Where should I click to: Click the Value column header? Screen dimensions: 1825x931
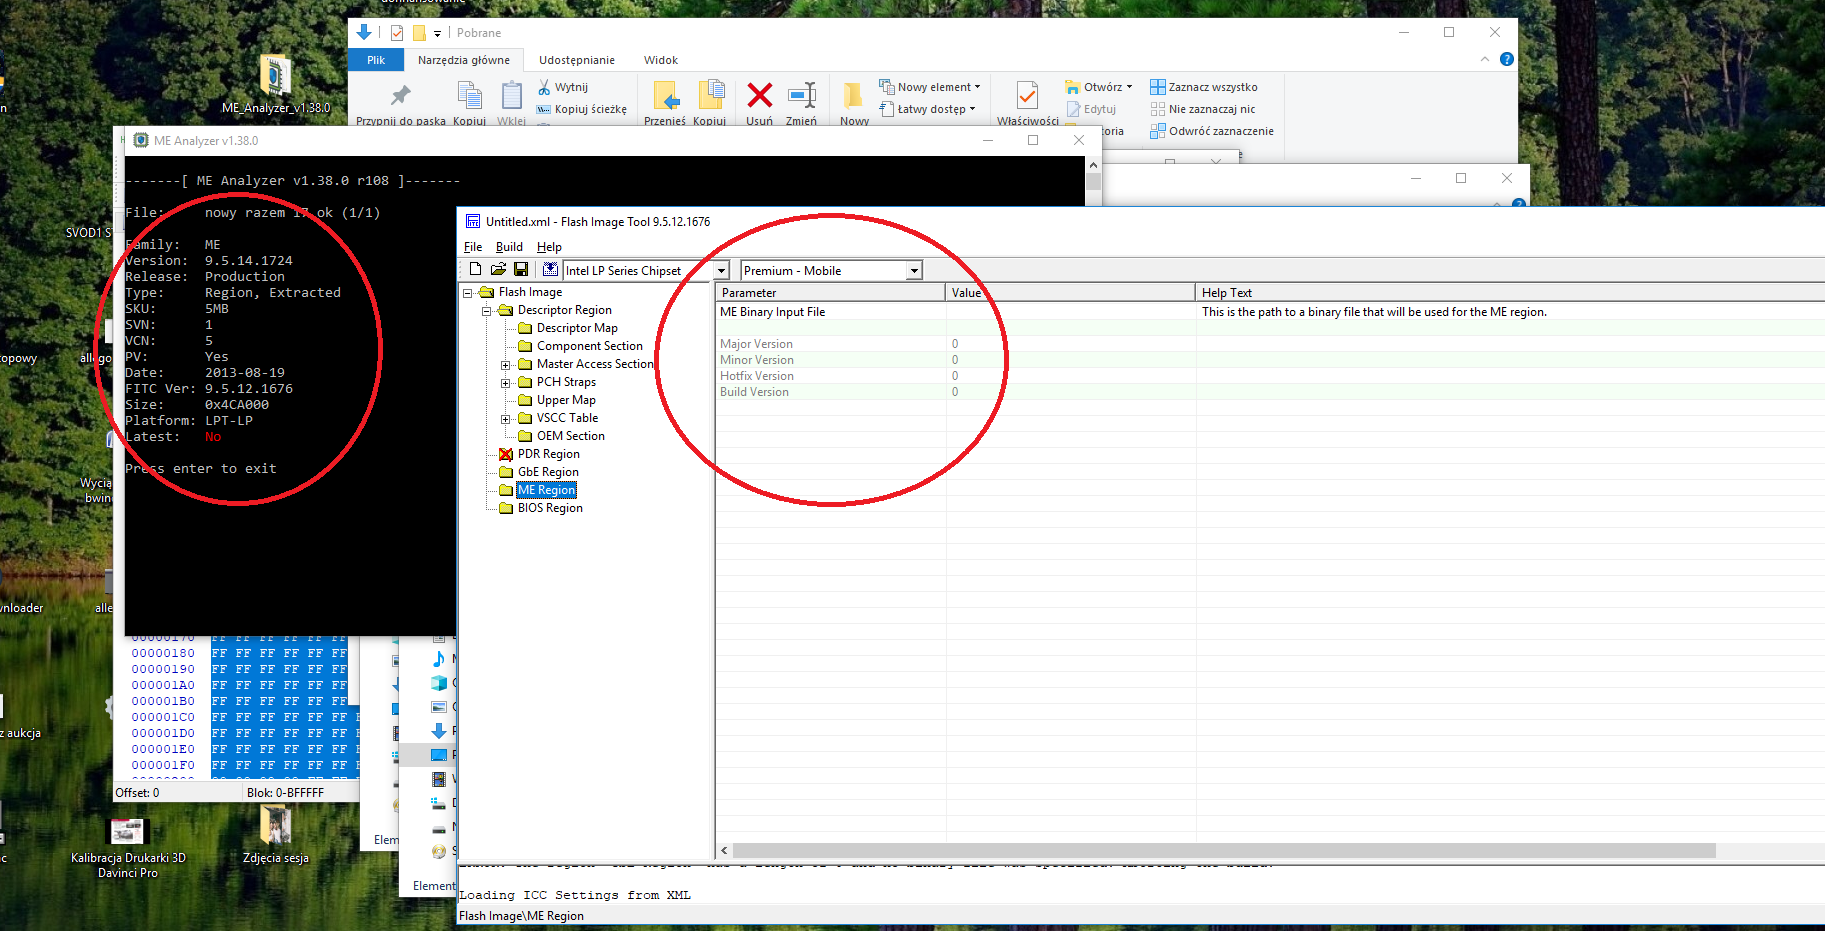coord(1070,293)
